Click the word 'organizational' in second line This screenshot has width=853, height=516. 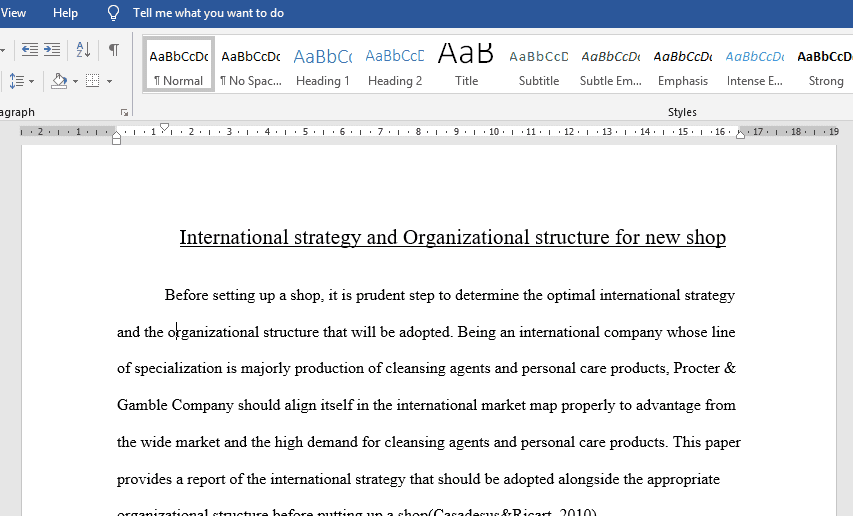coord(213,332)
